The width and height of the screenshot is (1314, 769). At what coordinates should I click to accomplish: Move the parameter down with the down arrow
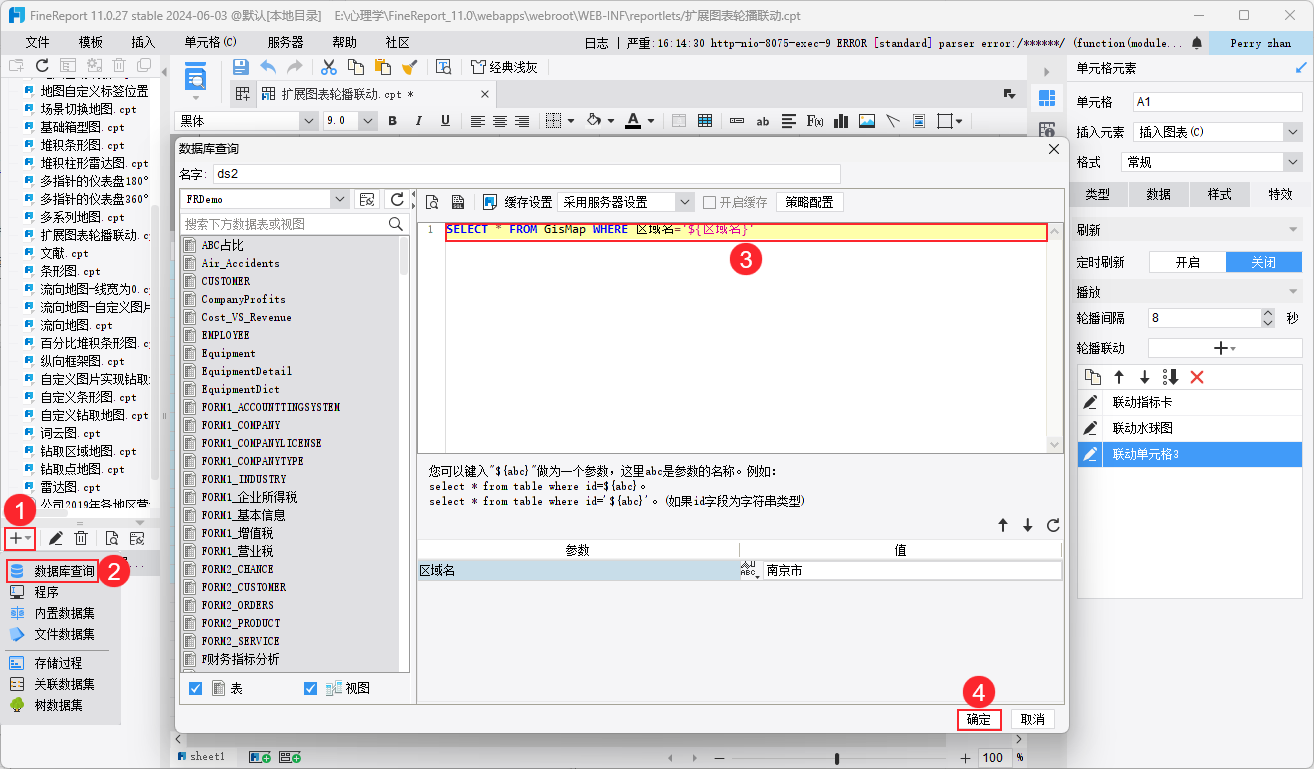1027,526
